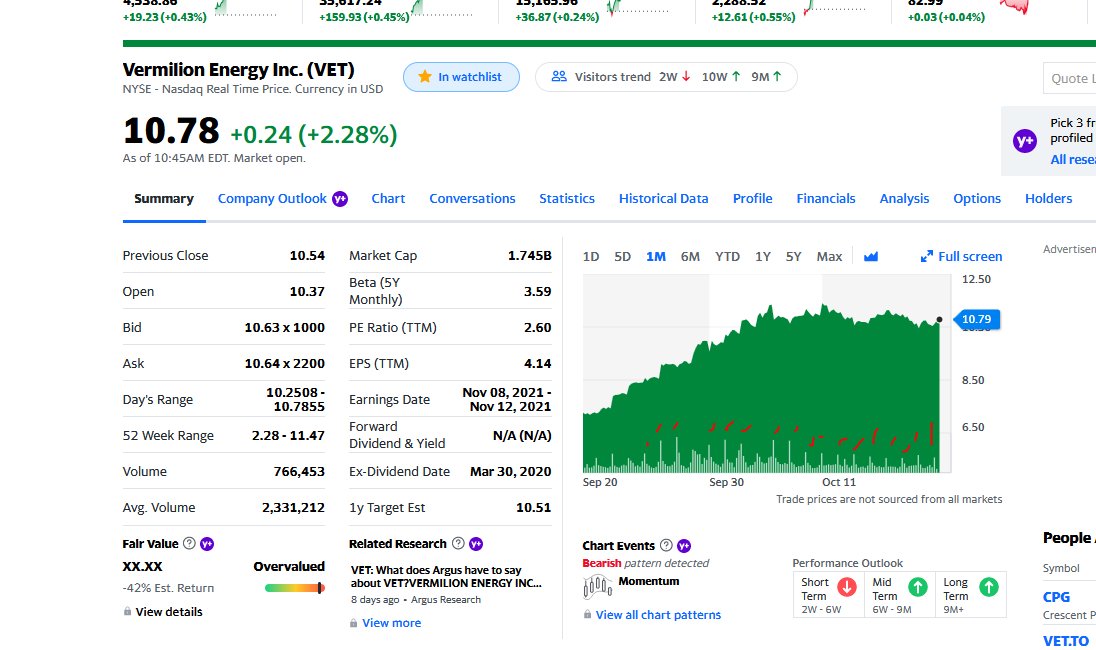Click Fair Value Y+ premium badge
The image size is (1096, 650).
[x=207, y=544]
